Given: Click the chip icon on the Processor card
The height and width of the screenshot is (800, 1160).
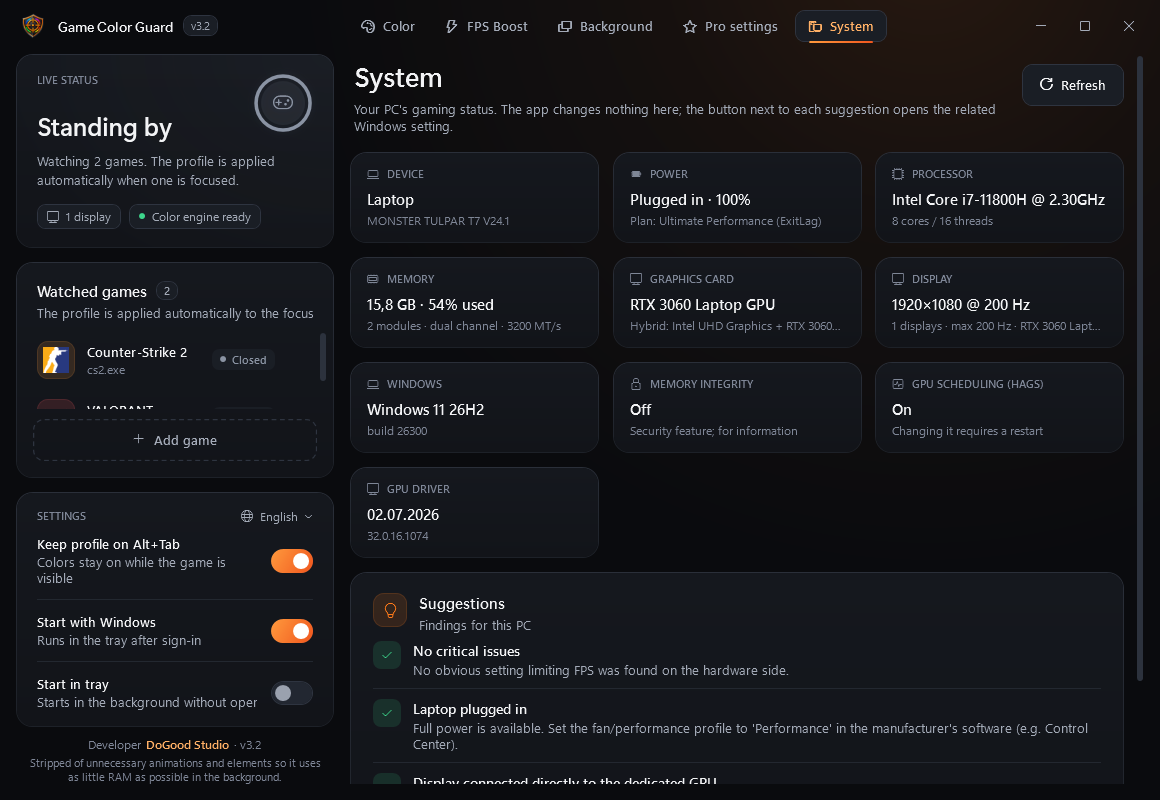Looking at the screenshot, I should [897, 174].
